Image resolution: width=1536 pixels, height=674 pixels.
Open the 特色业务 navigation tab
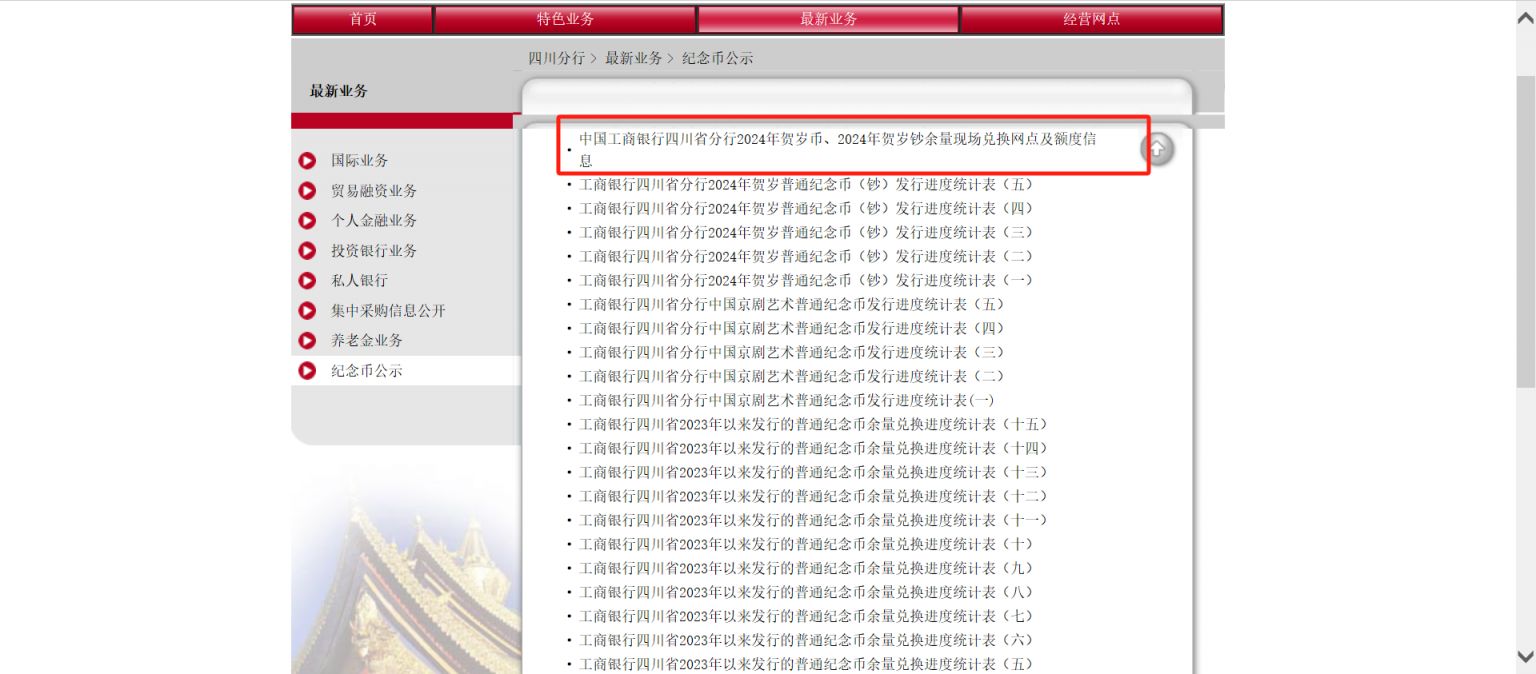coord(565,19)
